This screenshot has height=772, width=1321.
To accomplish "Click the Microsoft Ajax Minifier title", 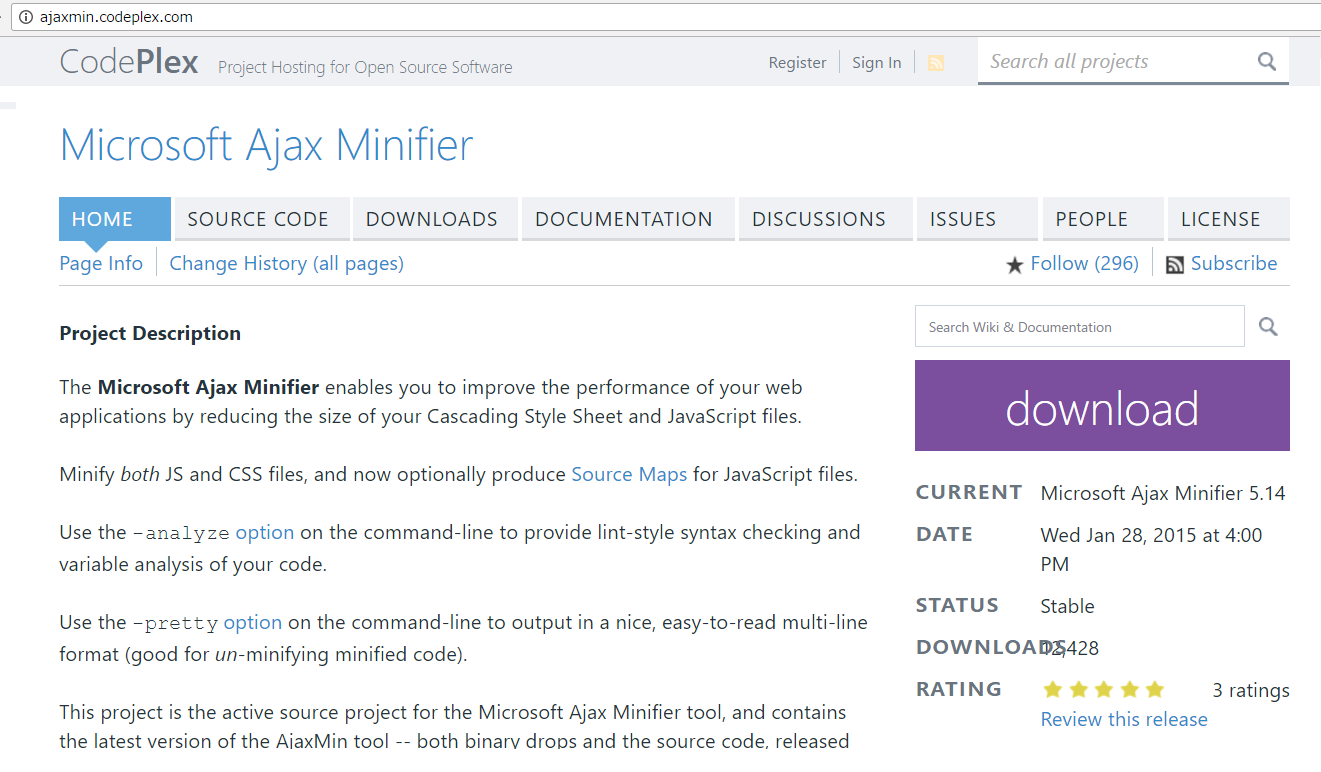I will 266,145.
